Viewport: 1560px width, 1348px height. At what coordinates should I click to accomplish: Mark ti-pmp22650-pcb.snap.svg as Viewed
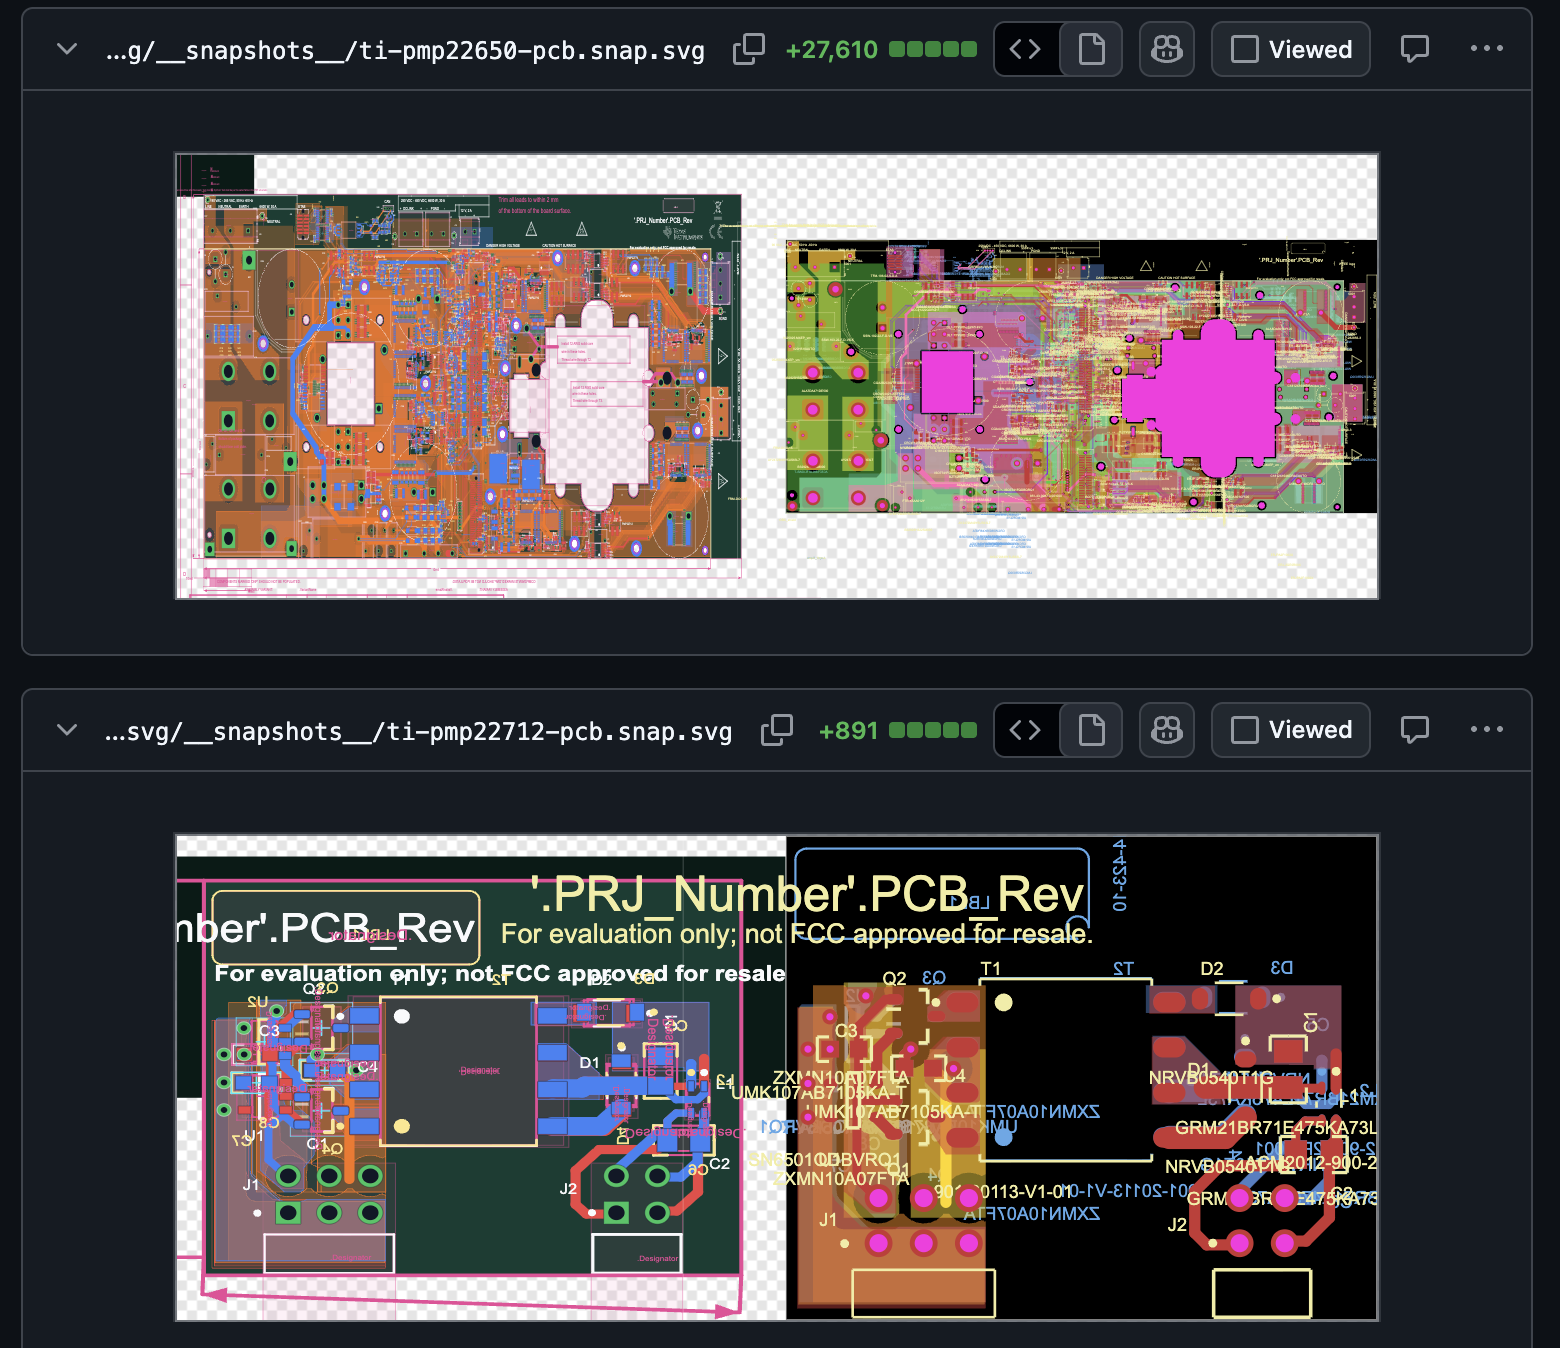pyautogui.click(x=1291, y=49)
